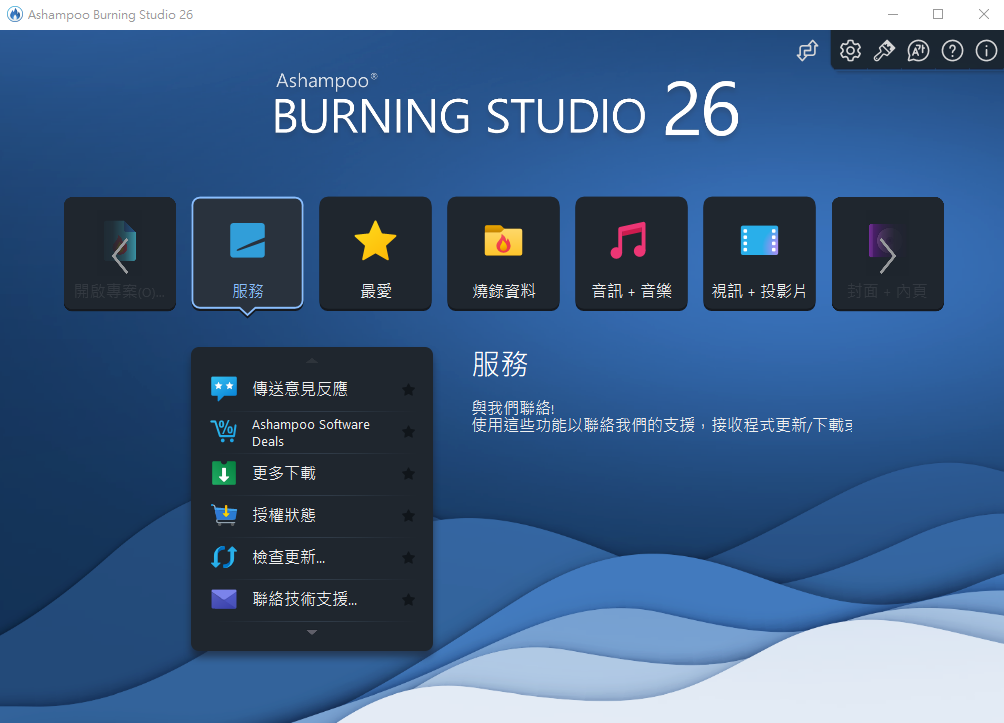Toggle favorite star for 檢查更新
The image size is (1004, 723).
[x=409, y=558]
